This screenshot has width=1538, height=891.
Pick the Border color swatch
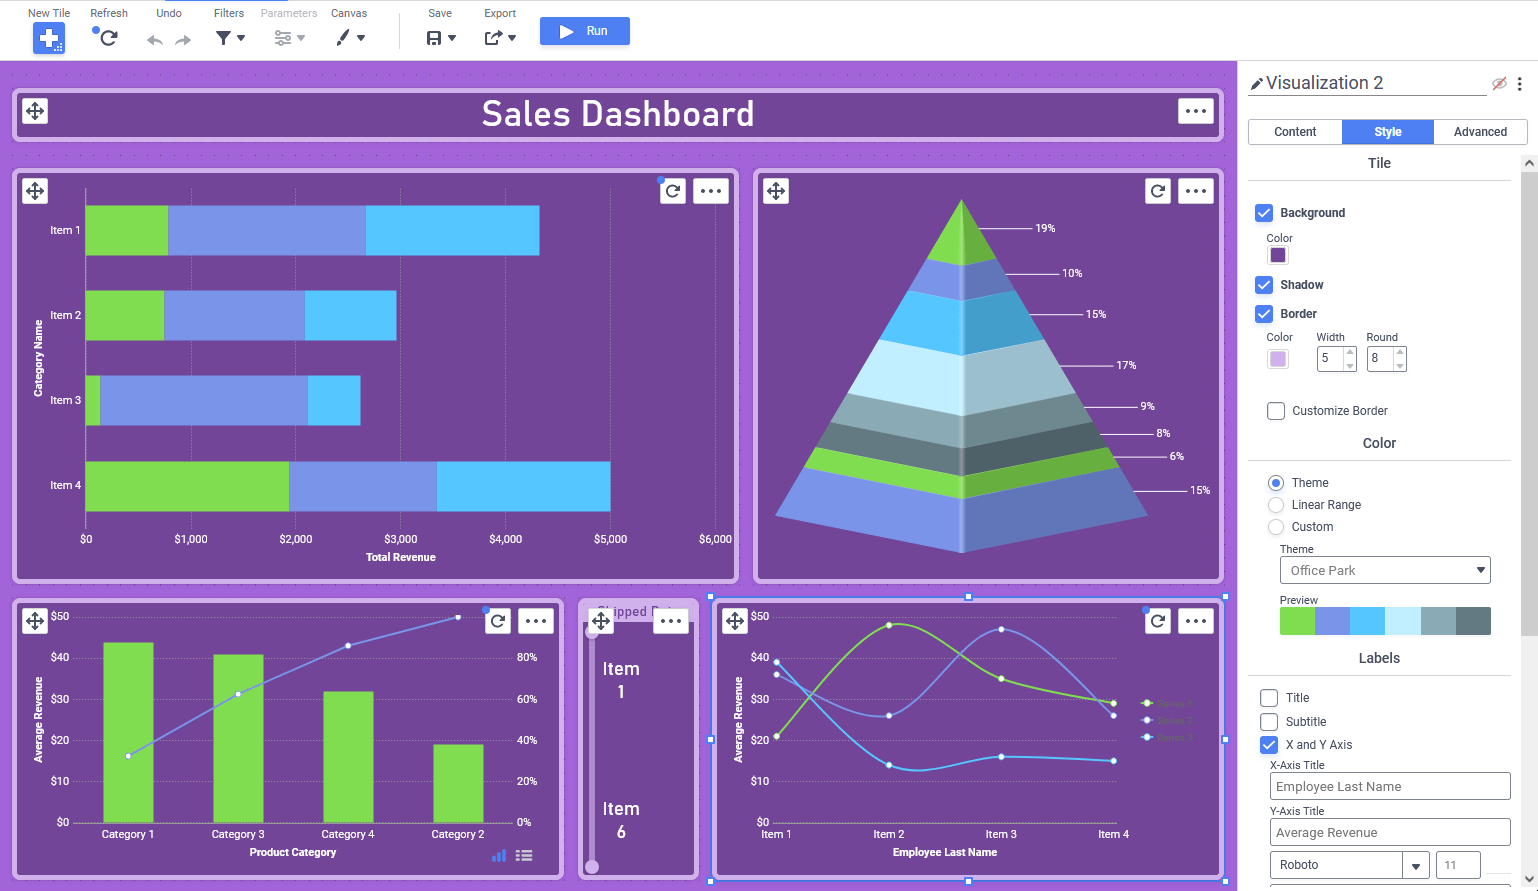click(x=1278, y=359)
